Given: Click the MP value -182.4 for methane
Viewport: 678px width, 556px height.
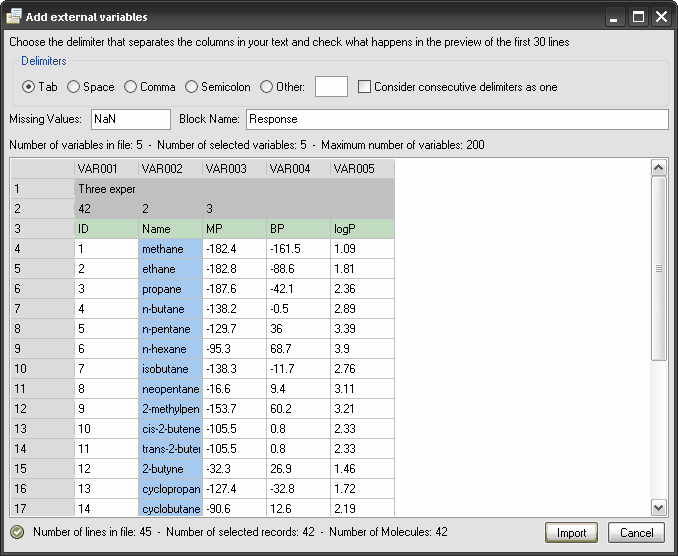Looking at the screenshot, I should [x=234, y=249].
